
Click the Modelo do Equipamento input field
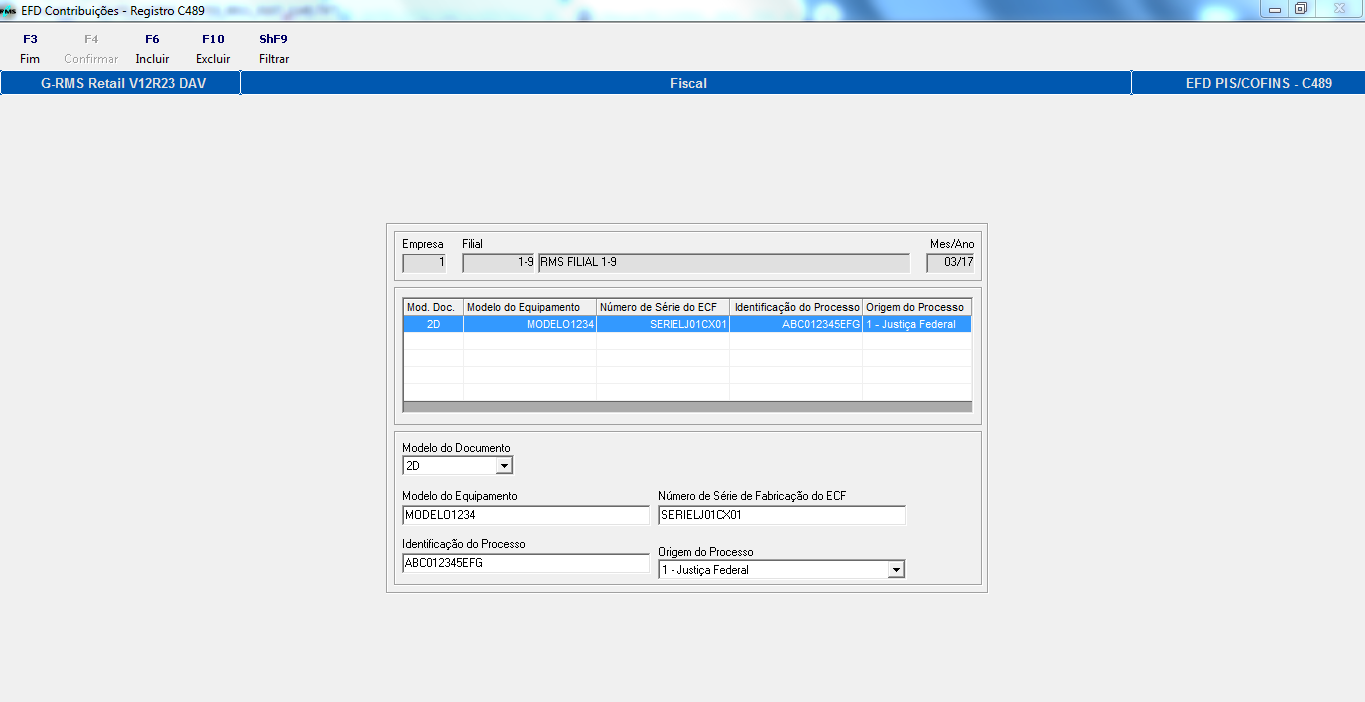525,515
